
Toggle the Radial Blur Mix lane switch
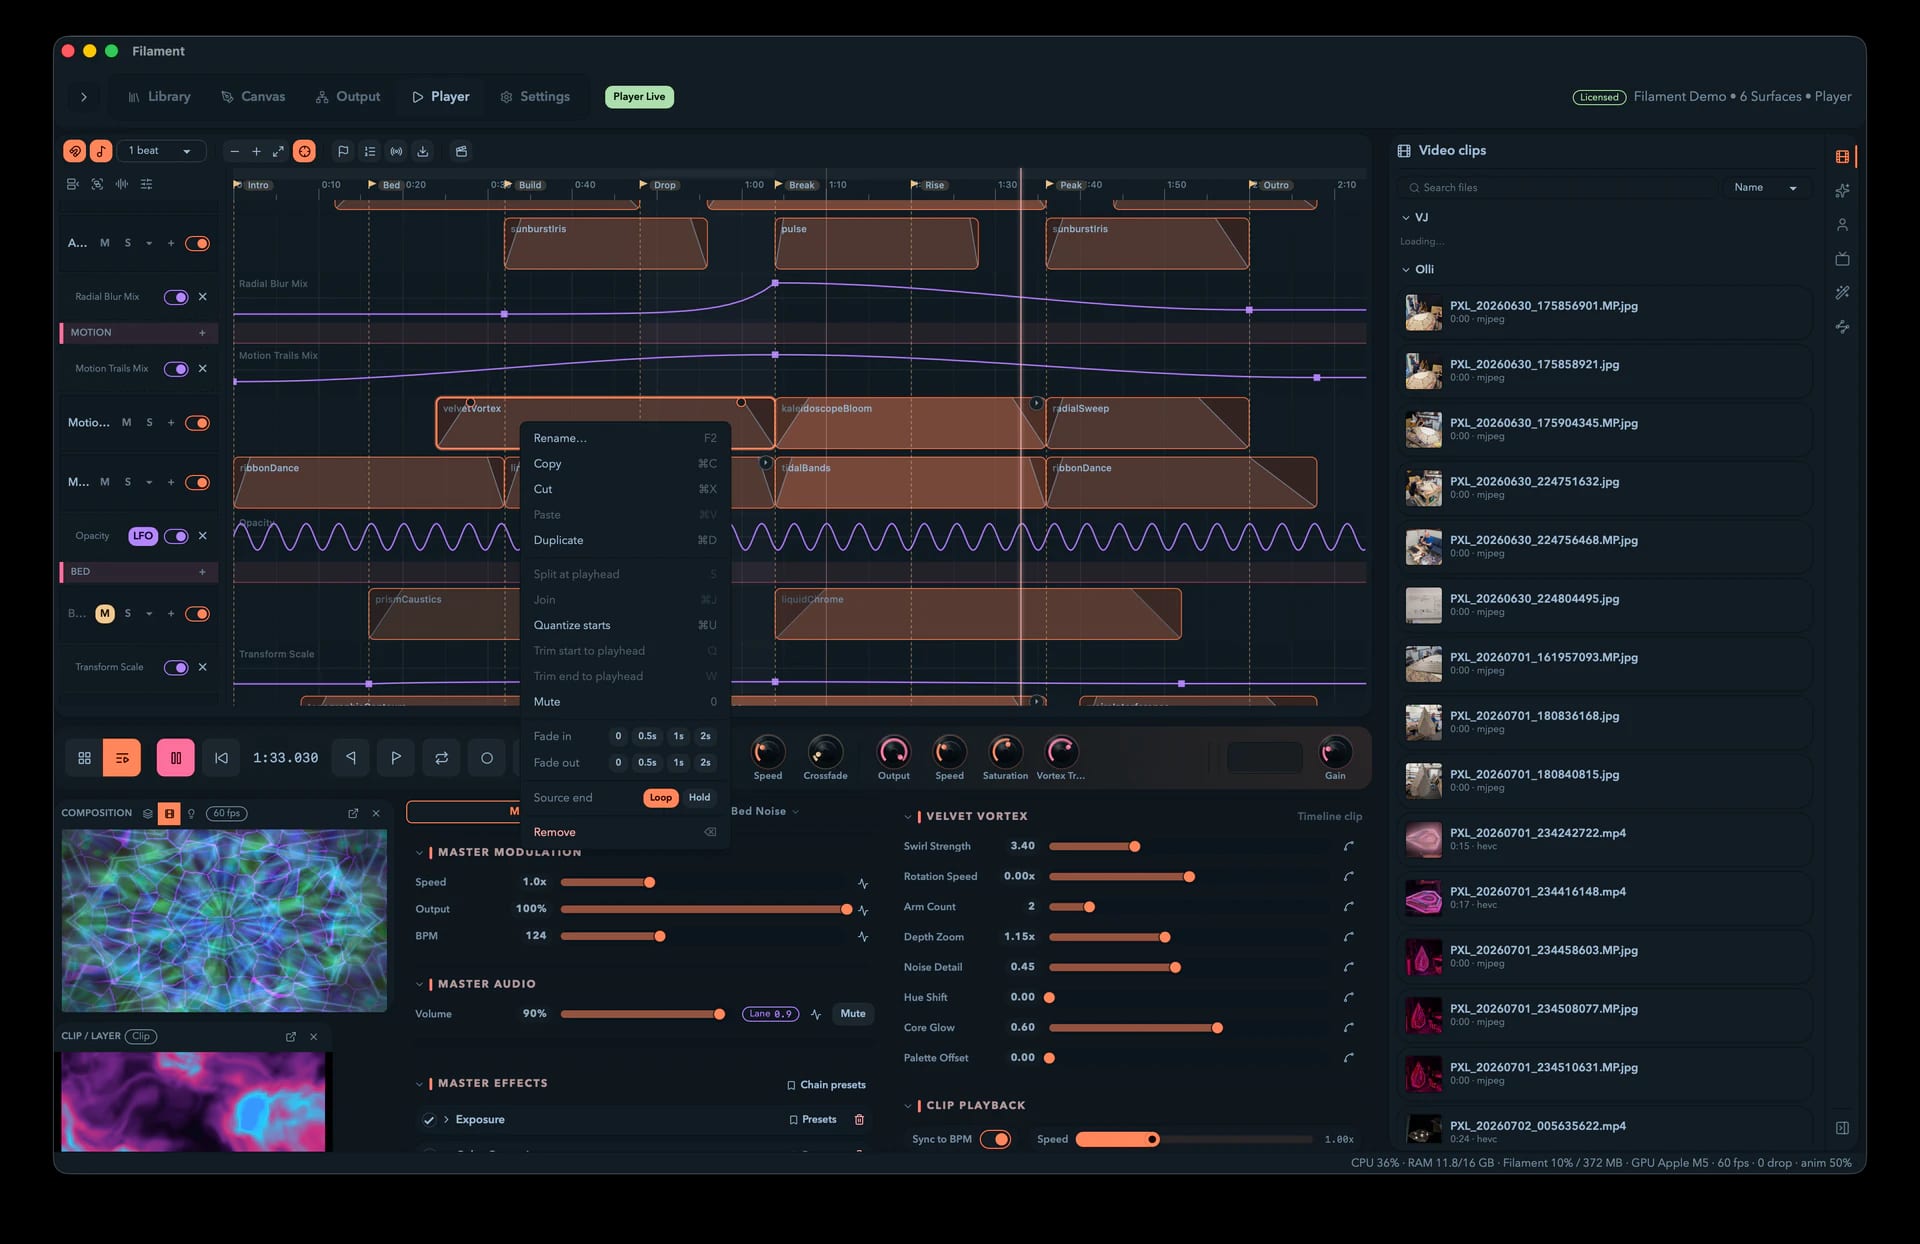[x=176, y=297]
